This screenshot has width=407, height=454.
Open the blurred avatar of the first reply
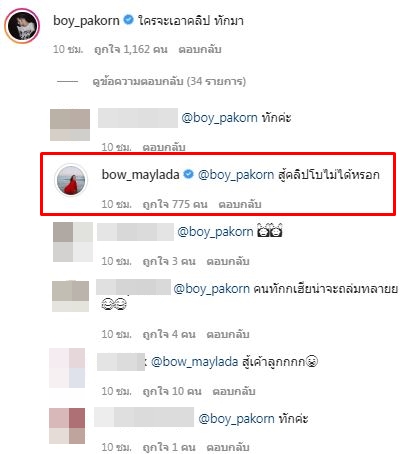pyautogui.click(x=70, y=125)
